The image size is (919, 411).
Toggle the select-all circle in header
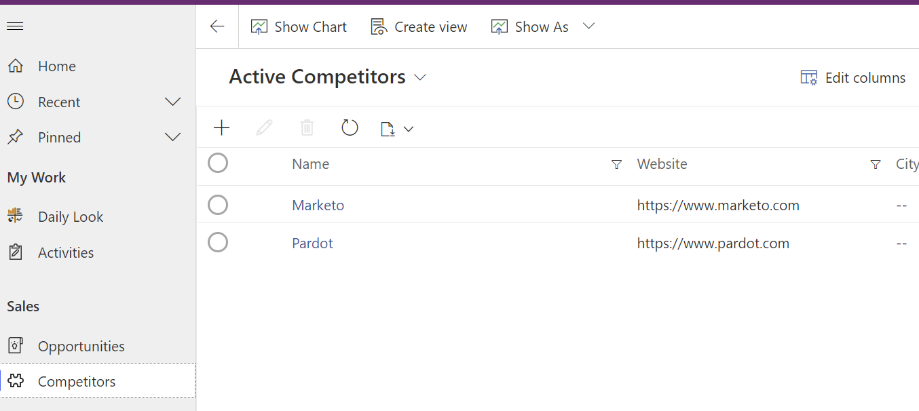click(218, 163)
